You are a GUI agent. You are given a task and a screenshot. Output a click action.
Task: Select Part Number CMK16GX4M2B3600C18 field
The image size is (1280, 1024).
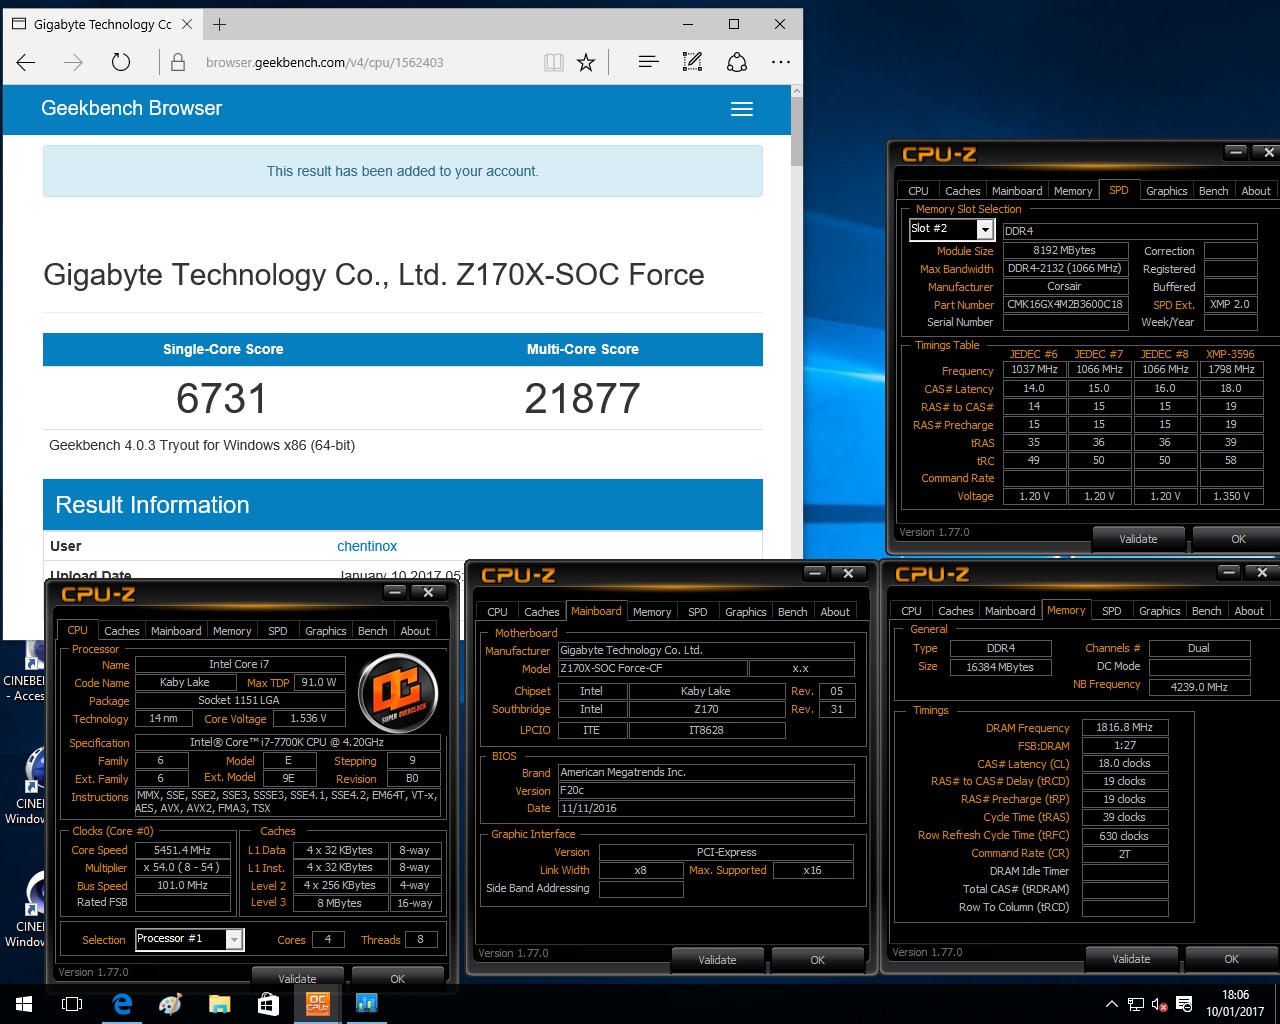(x=1064, y=304)
